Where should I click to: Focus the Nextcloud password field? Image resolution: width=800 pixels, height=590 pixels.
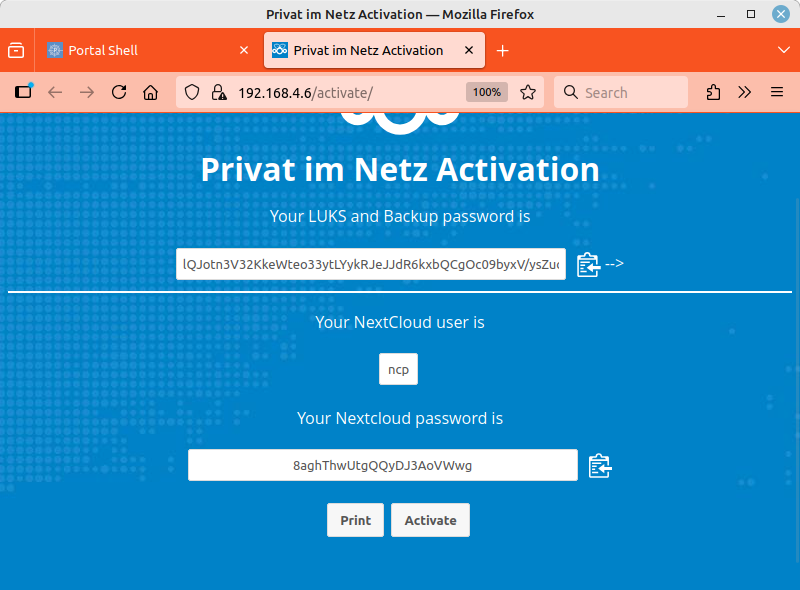pos(382,466)
